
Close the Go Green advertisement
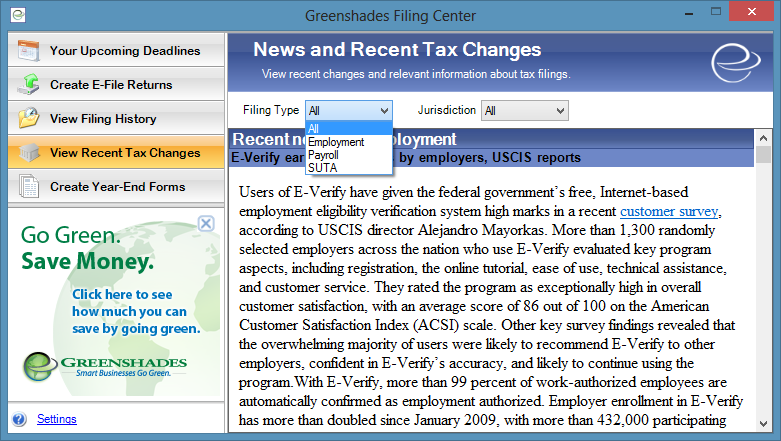[206, 223]
